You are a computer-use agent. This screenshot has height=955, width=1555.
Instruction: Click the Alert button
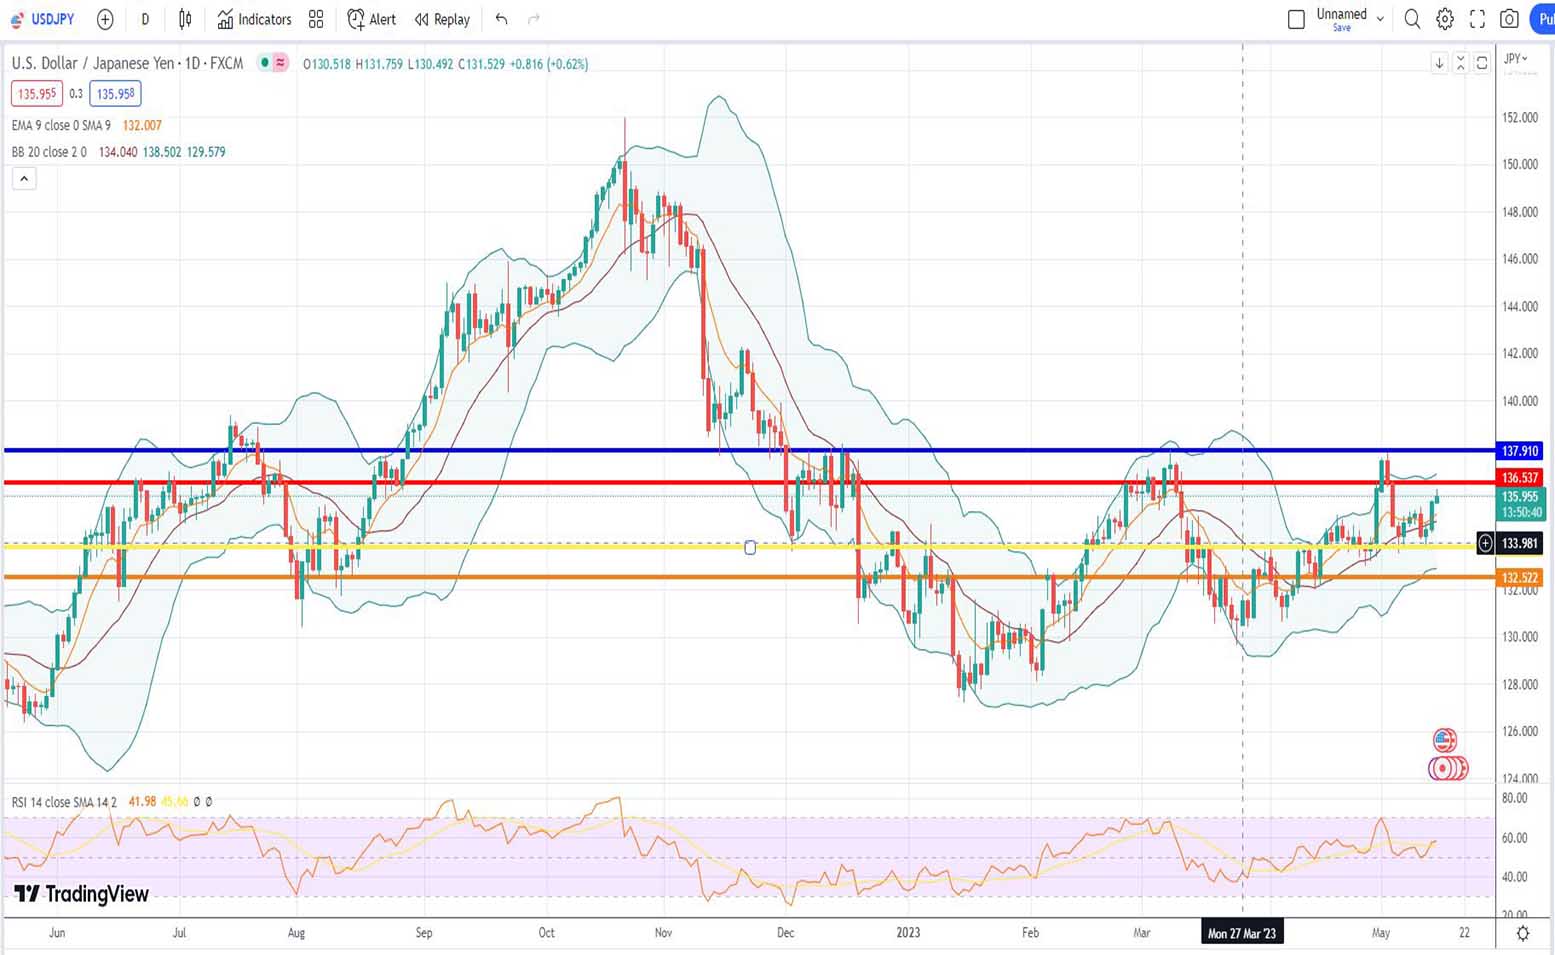(372, 19)
